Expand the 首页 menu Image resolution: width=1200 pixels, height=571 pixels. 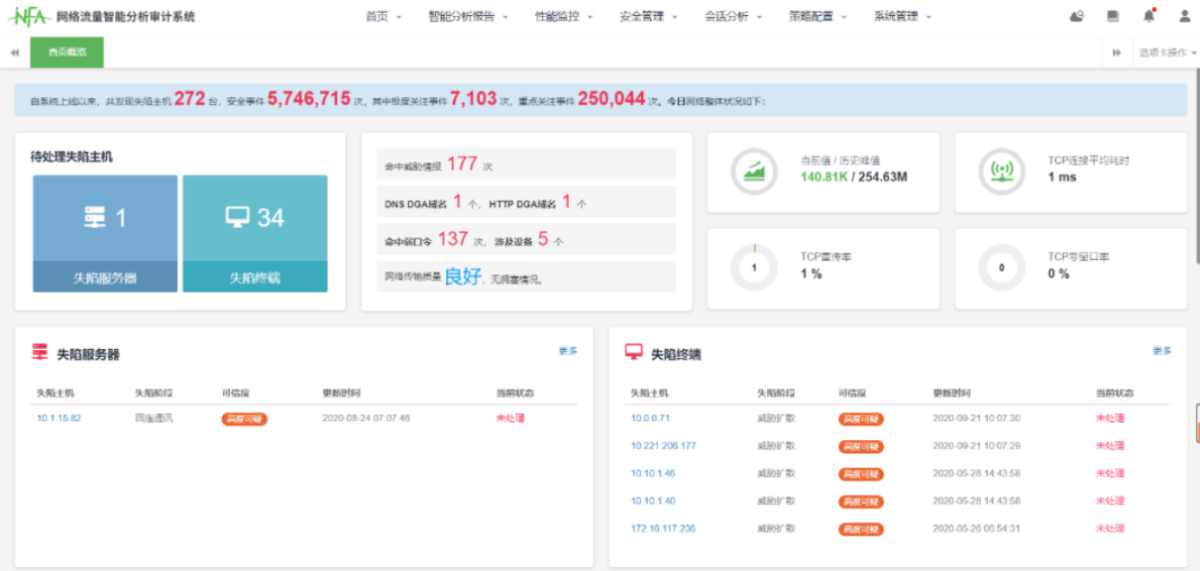pyautogui.click(x=383, y=17)
